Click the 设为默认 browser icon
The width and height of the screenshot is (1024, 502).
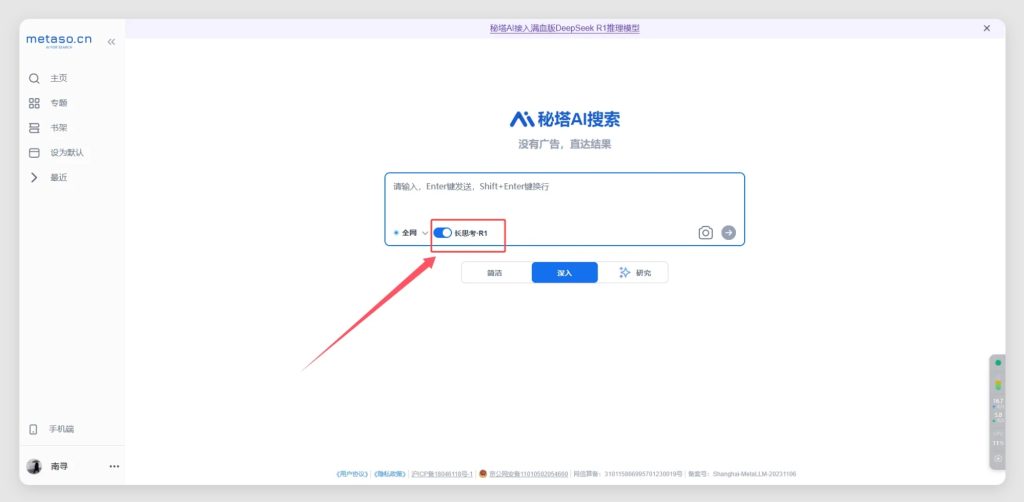coord(34,153)
